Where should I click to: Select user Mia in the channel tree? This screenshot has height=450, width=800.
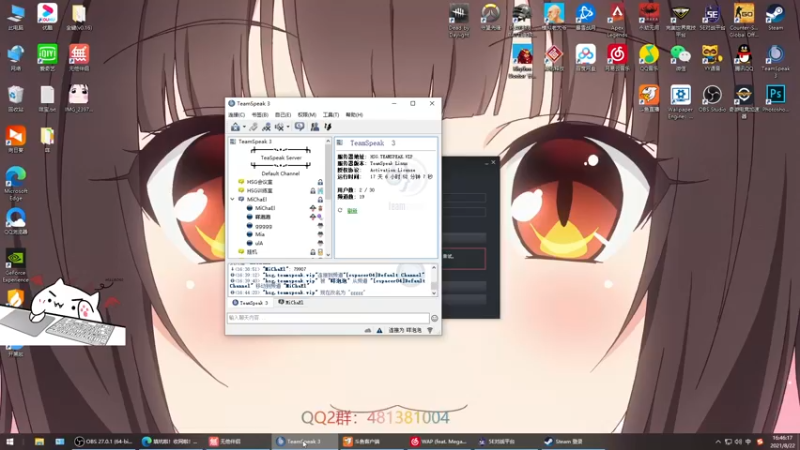[x=260, y=235]
